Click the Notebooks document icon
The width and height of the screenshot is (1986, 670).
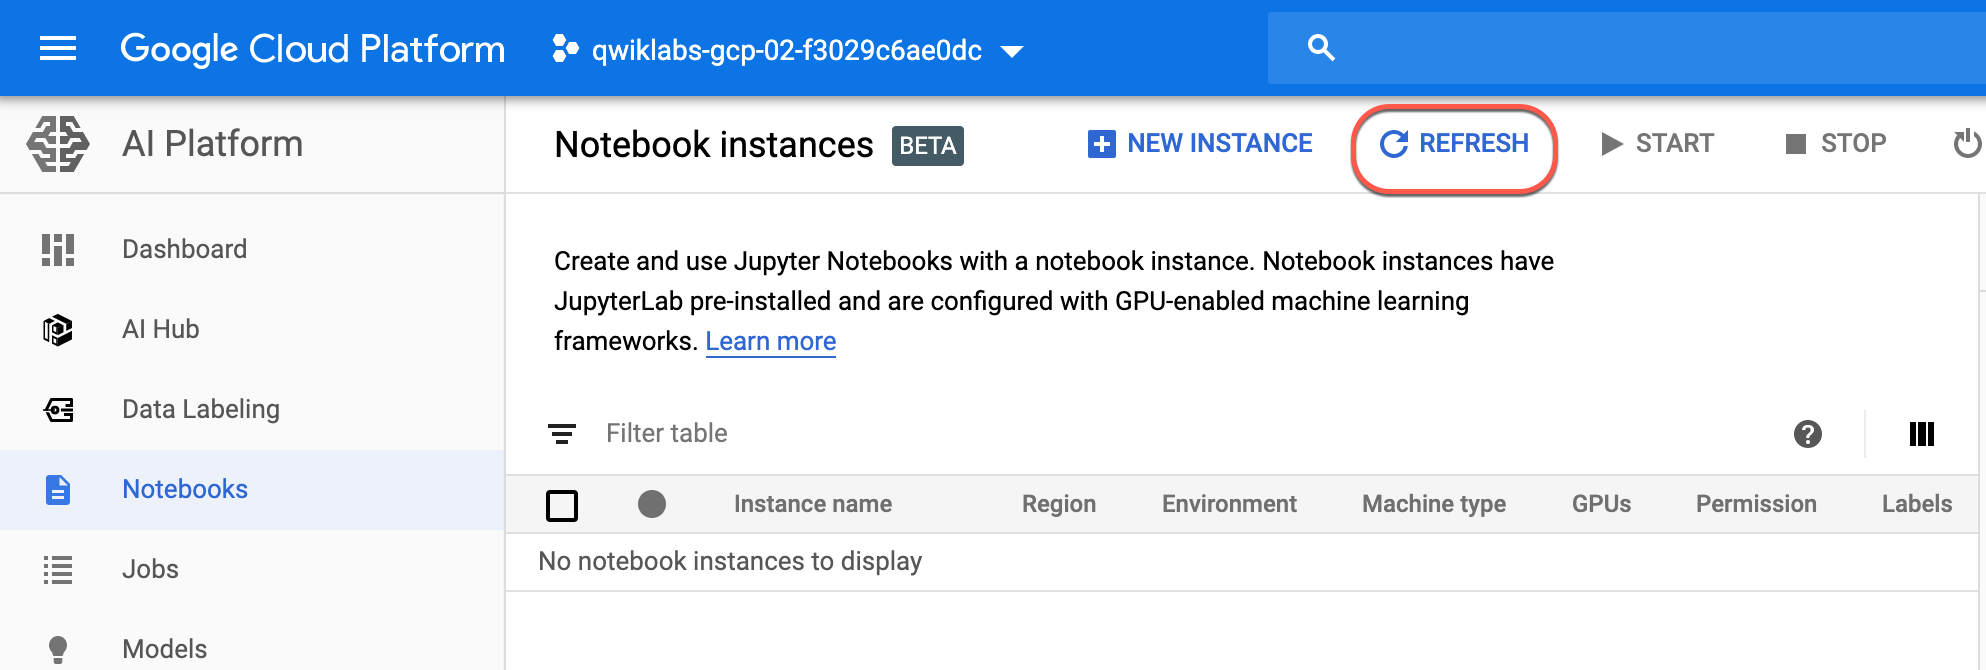tap(58, 490)
